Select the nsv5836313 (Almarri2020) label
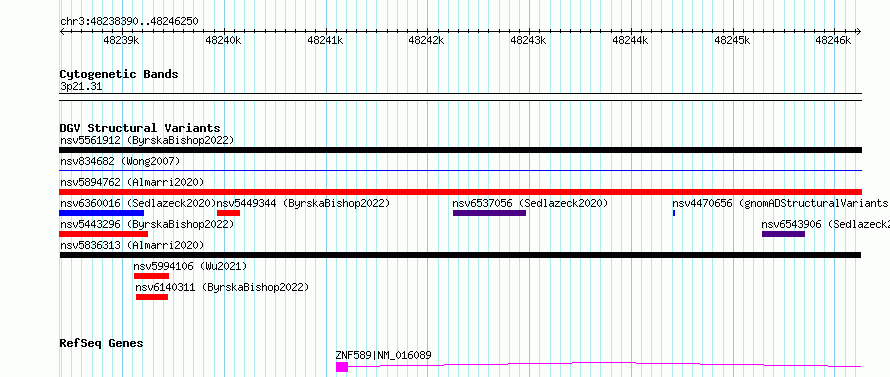 click(x=132, y=245)
